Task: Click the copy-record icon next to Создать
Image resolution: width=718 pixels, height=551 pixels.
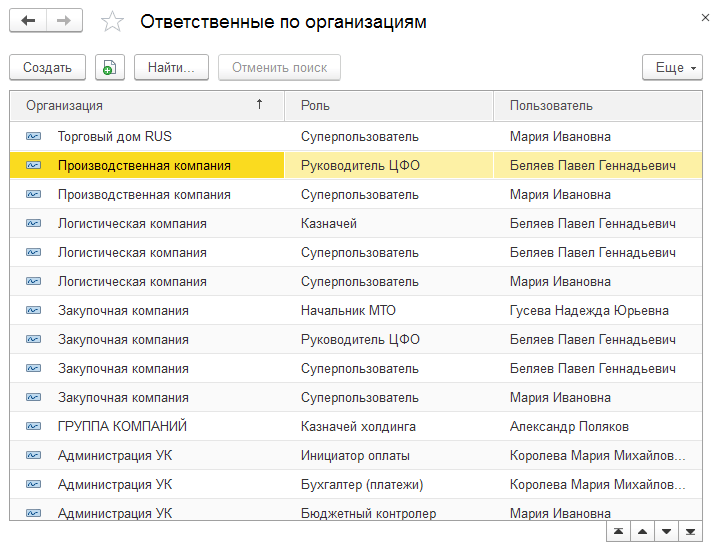Action: point(109,67)
